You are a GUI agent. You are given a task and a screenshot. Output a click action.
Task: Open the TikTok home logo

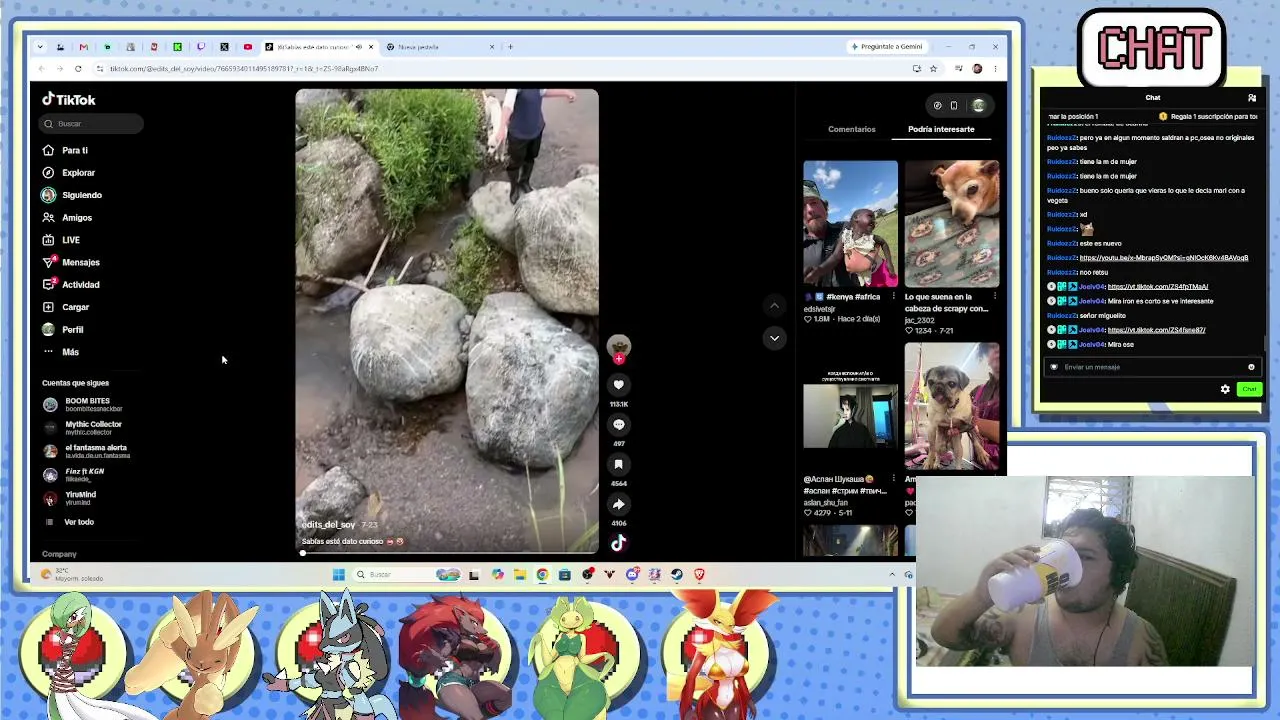pos(69,99)
